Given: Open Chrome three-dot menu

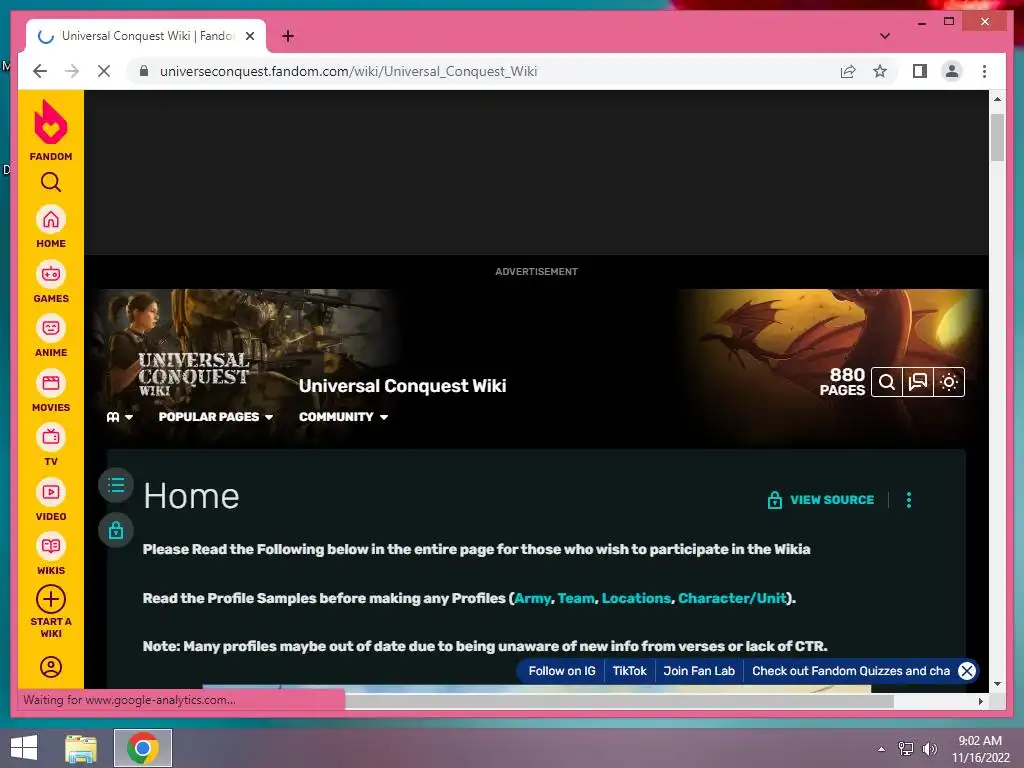Looking at the screenshot, I should 984,71.
